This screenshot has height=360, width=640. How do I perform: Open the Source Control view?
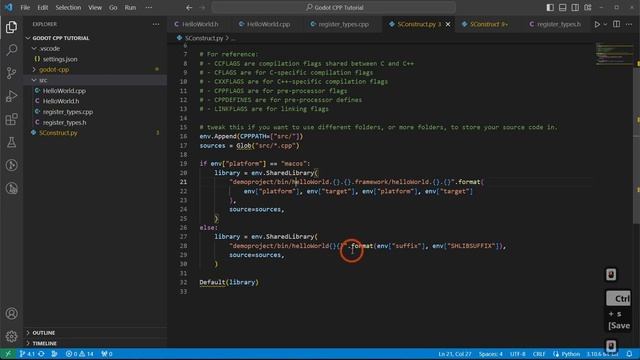pos(11,73)
